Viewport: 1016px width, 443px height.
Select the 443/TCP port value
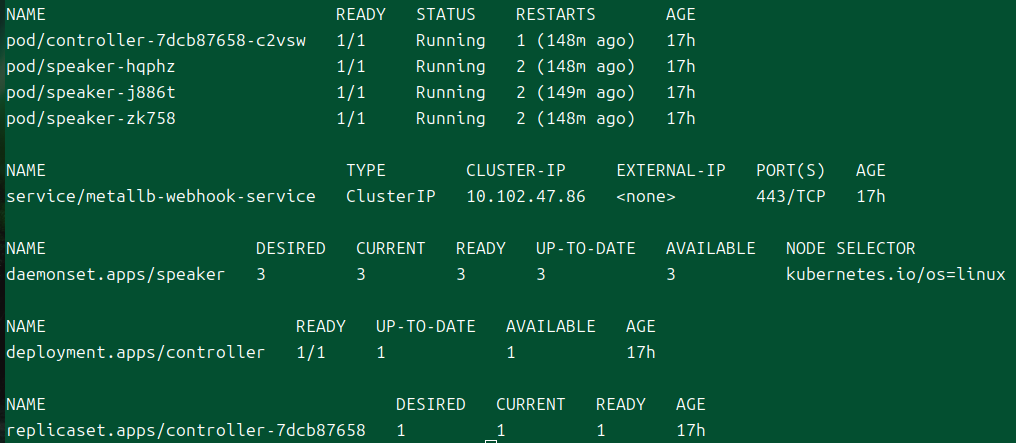pos(791,197)
